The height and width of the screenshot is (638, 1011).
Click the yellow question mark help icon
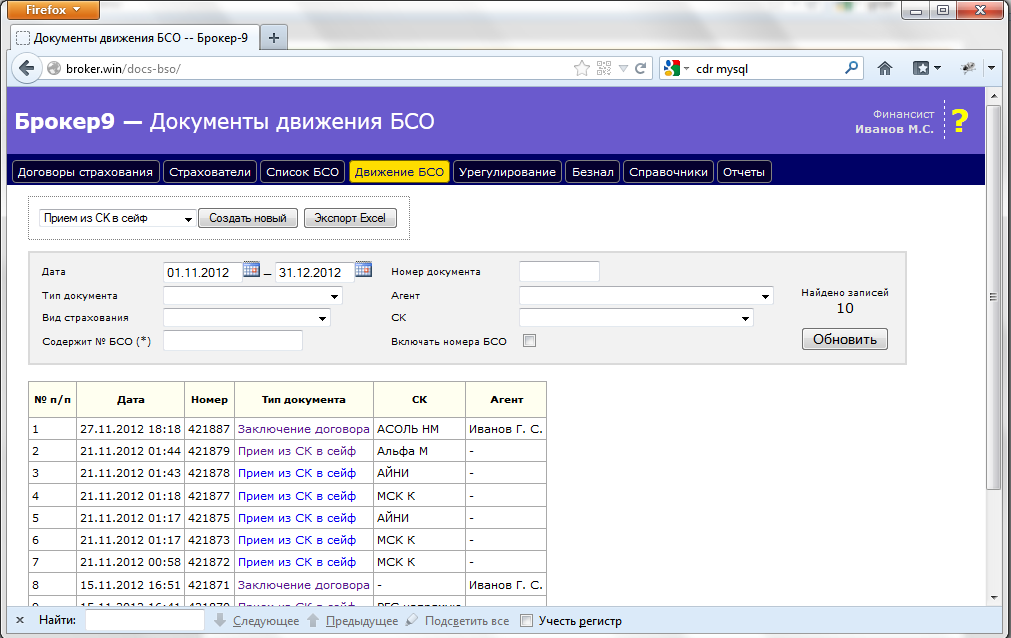click(x=960, y=121)
